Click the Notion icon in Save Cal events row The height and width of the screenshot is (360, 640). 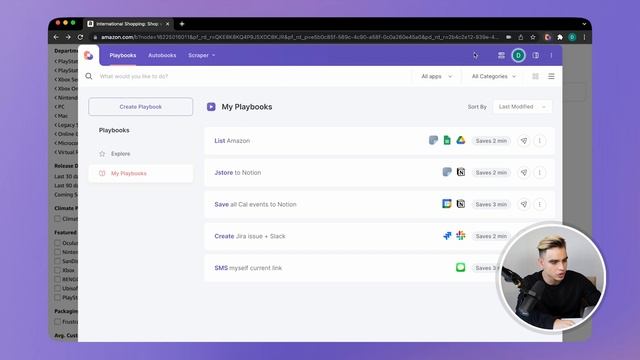(461, 204)
